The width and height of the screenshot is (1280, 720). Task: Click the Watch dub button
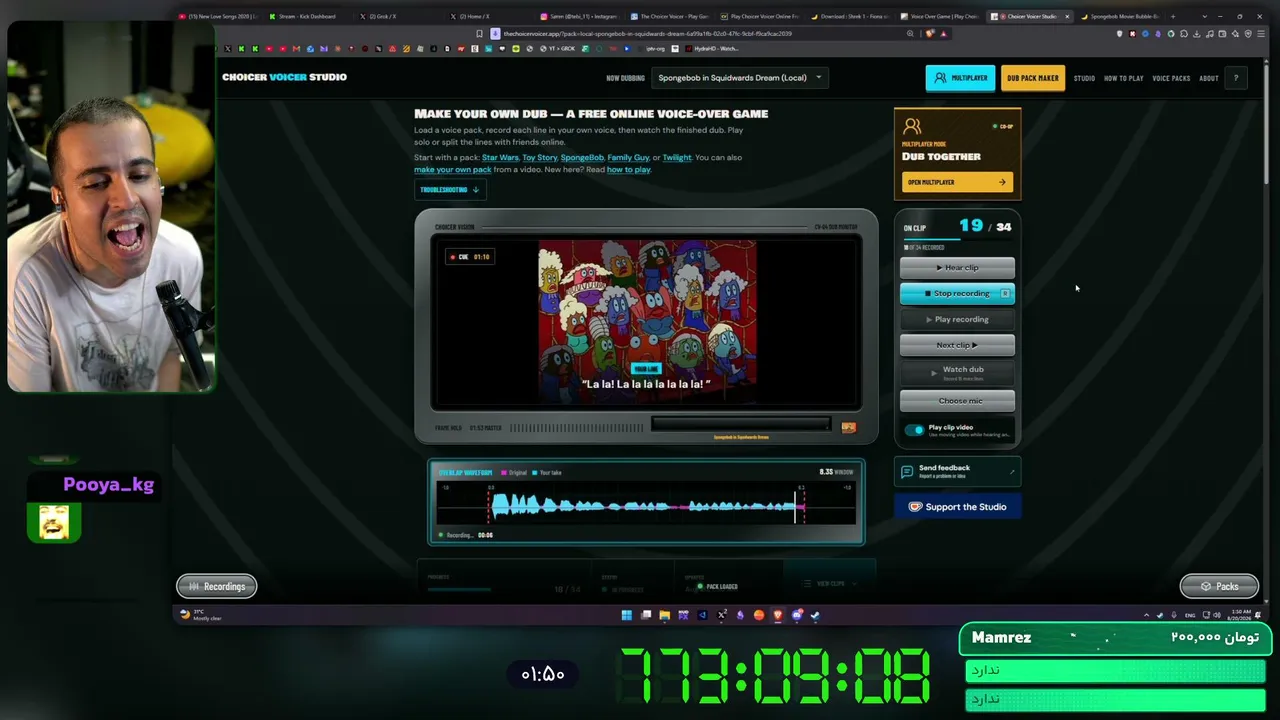click(957, 372)
